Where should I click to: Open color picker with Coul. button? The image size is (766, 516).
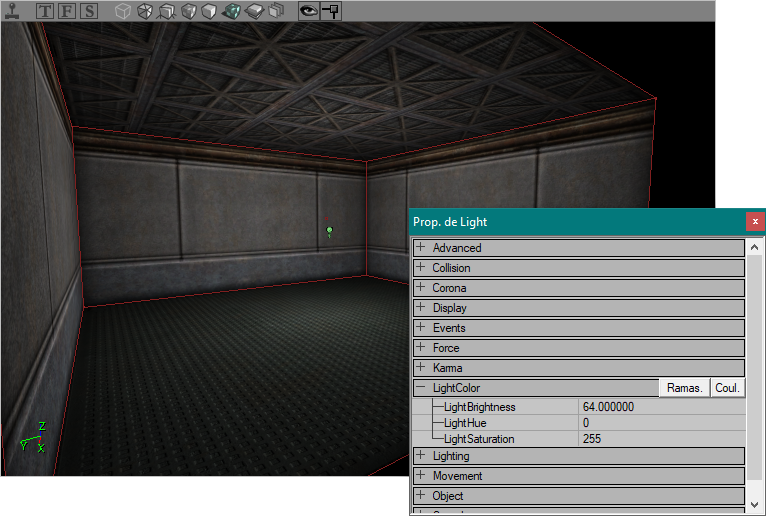(x=727, y=388)
